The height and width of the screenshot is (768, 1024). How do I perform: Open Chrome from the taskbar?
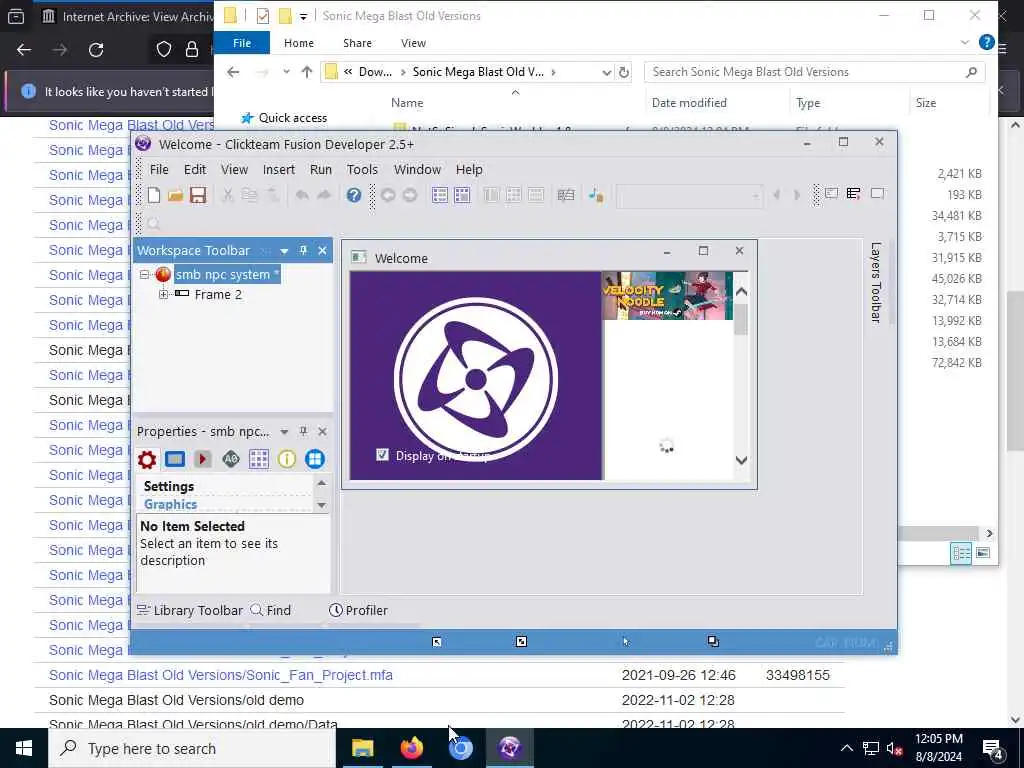(461, 748)
